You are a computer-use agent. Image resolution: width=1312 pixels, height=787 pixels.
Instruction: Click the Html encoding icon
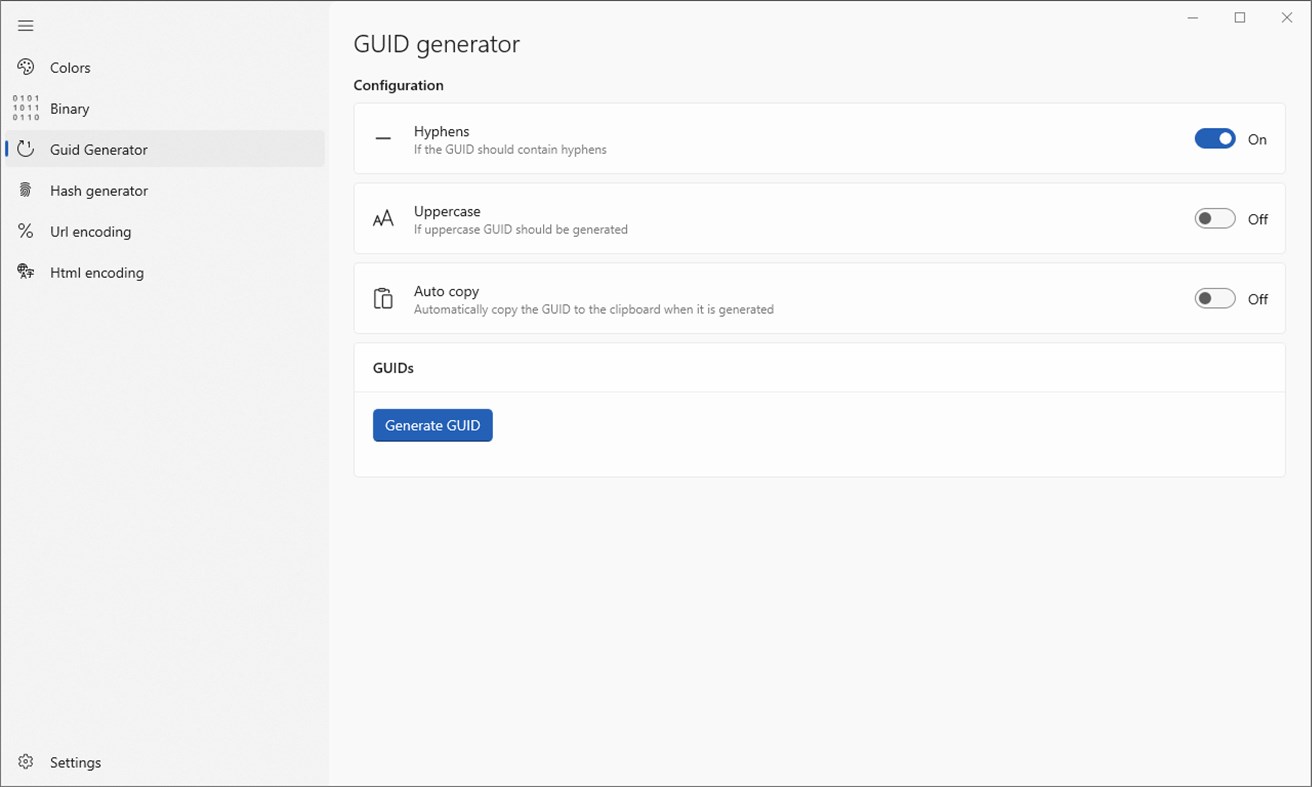[26, 272]
